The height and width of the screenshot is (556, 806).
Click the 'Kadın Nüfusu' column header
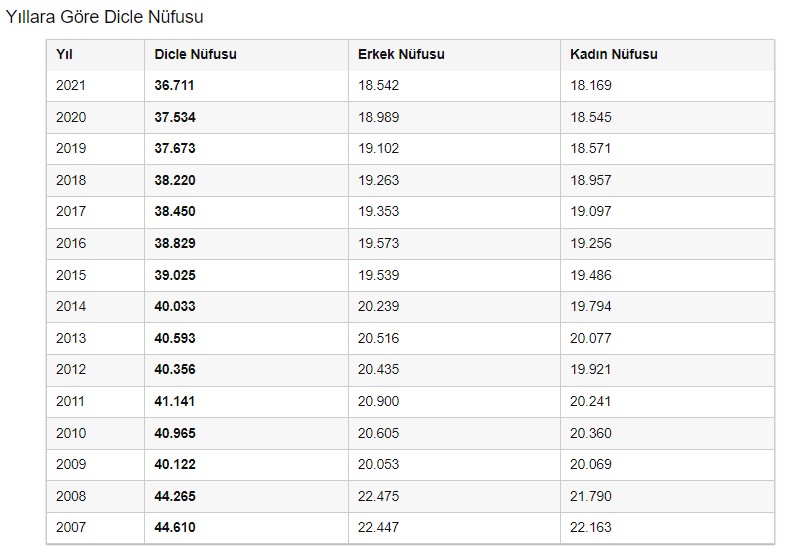(x=614, y=54)
